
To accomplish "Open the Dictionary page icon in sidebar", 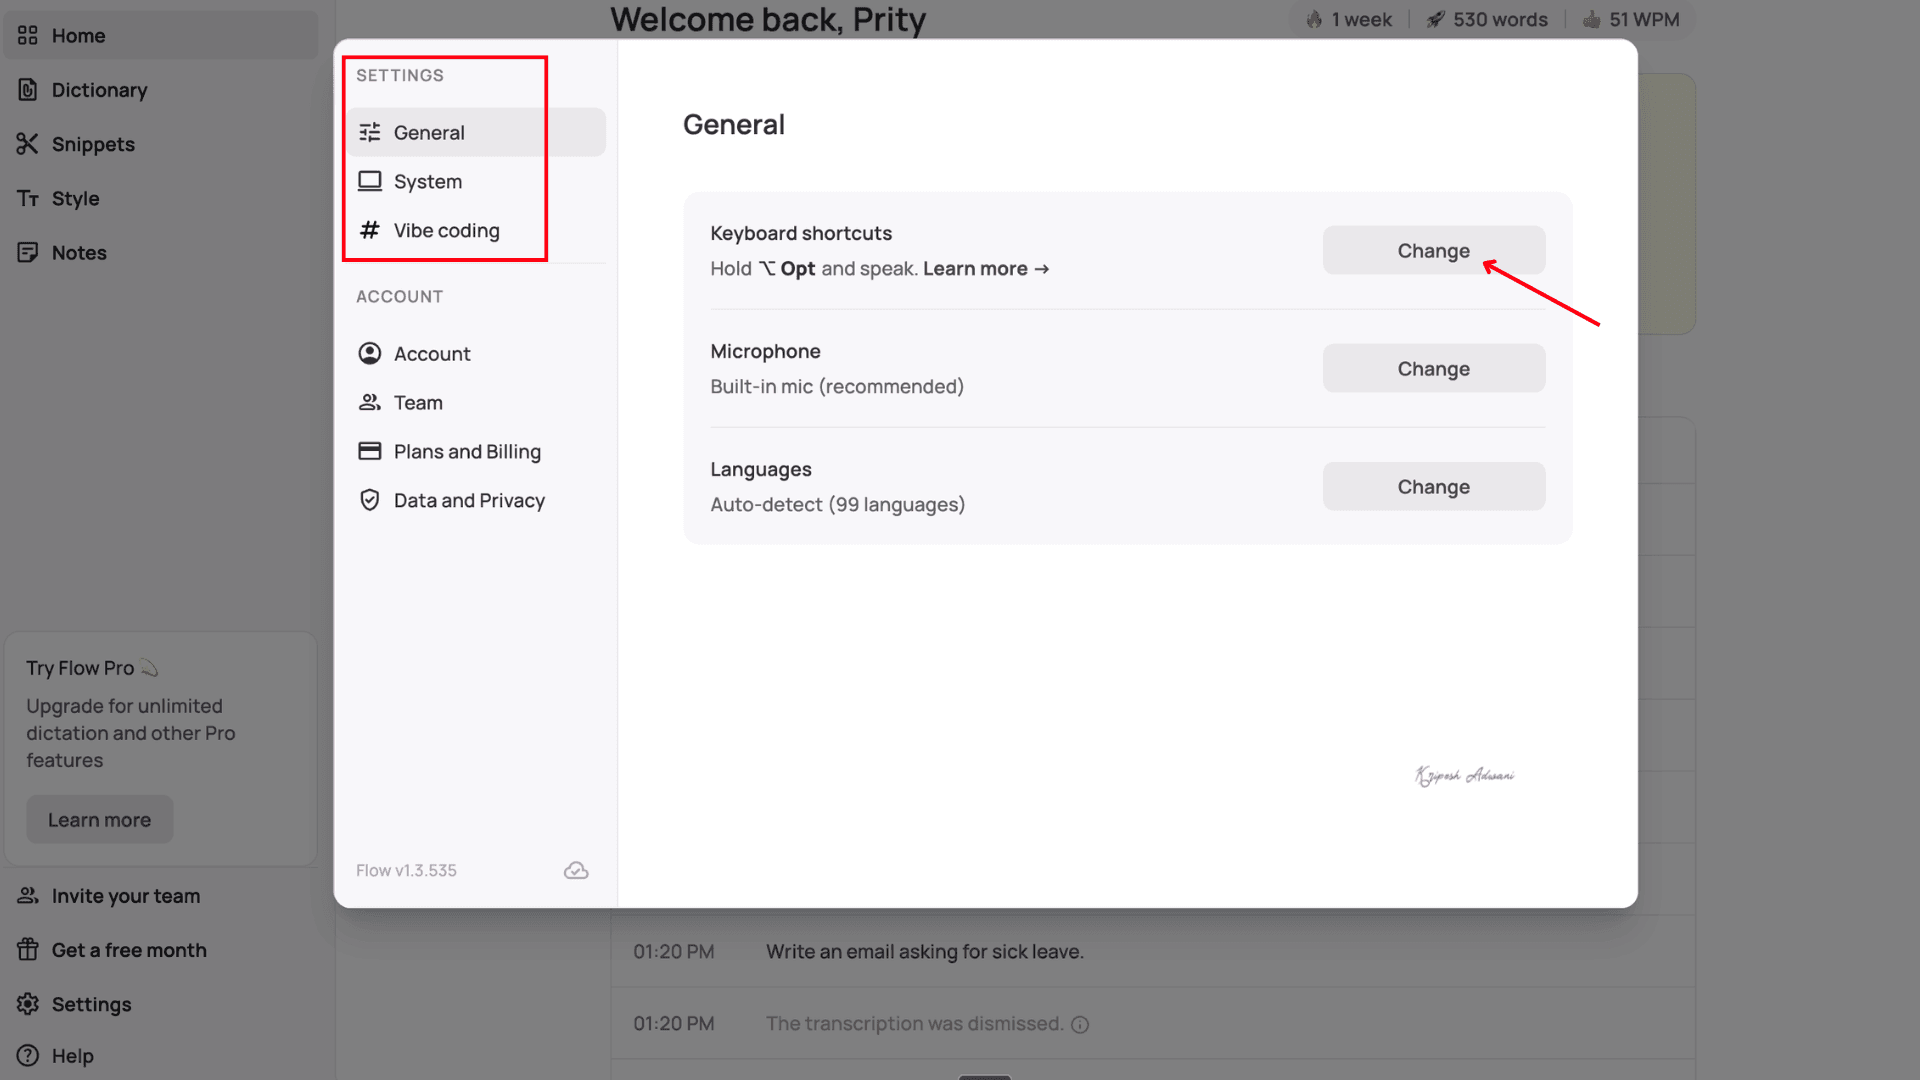I will (x=28, y=90).
